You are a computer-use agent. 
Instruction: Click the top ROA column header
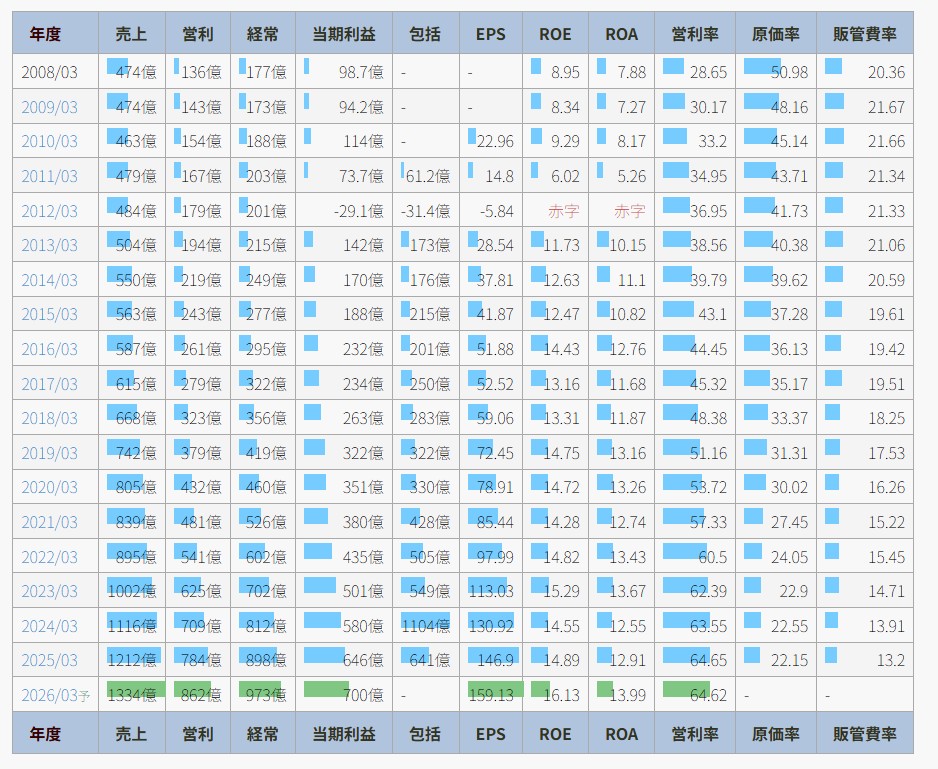click(x=622, y=34)
